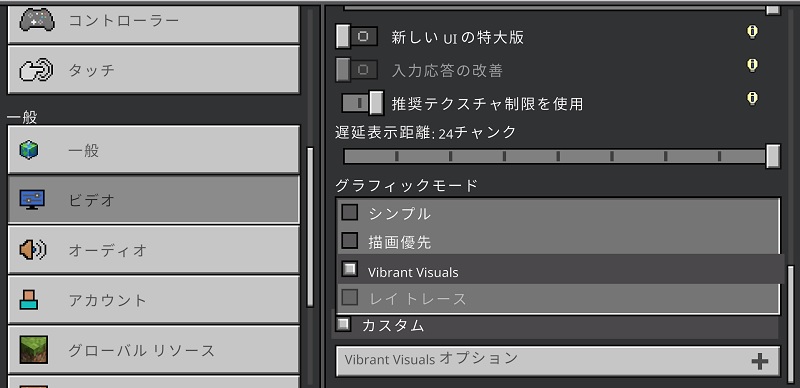
Task: Toggle the 新しい UI の特大版 switch
Action: point(357,37)
